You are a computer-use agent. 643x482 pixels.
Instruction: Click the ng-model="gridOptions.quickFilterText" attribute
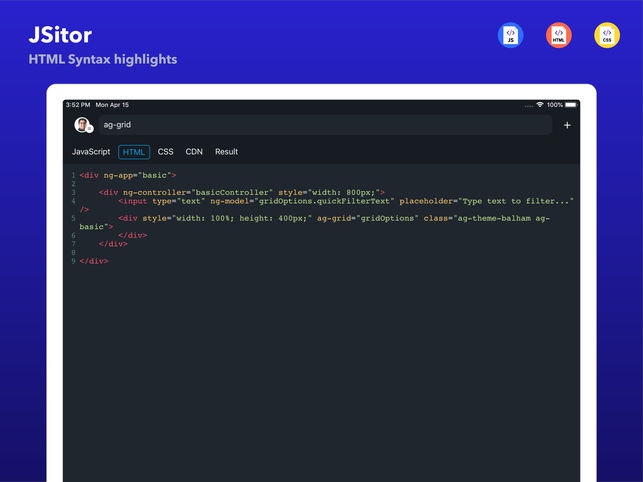302,201
